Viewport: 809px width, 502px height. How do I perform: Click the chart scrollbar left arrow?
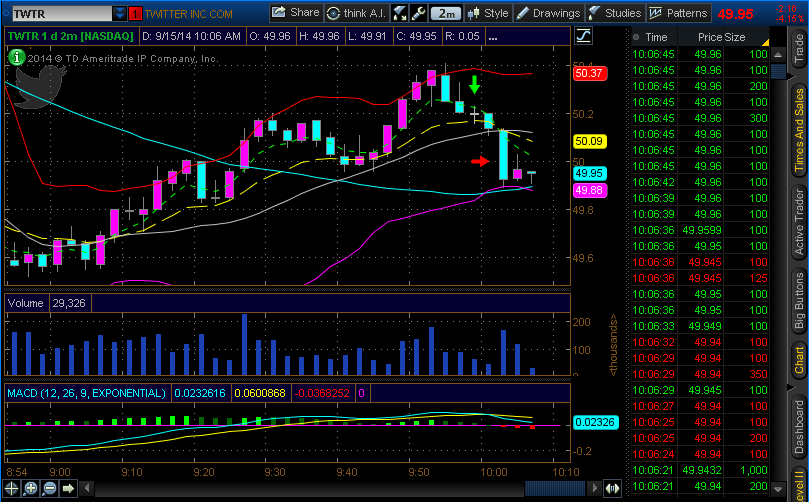pos(88,488)
